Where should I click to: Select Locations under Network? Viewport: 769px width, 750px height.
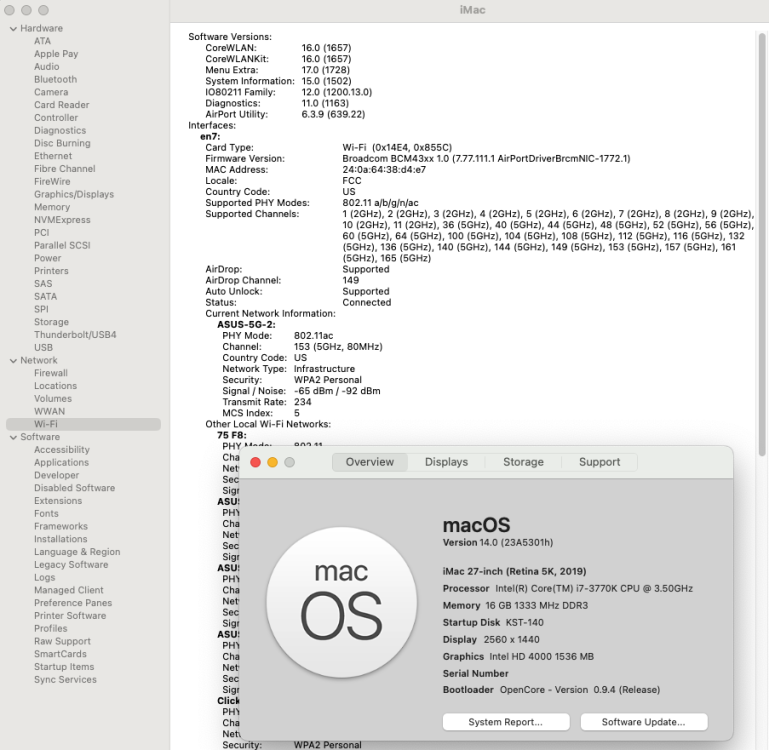click(55, 386)
